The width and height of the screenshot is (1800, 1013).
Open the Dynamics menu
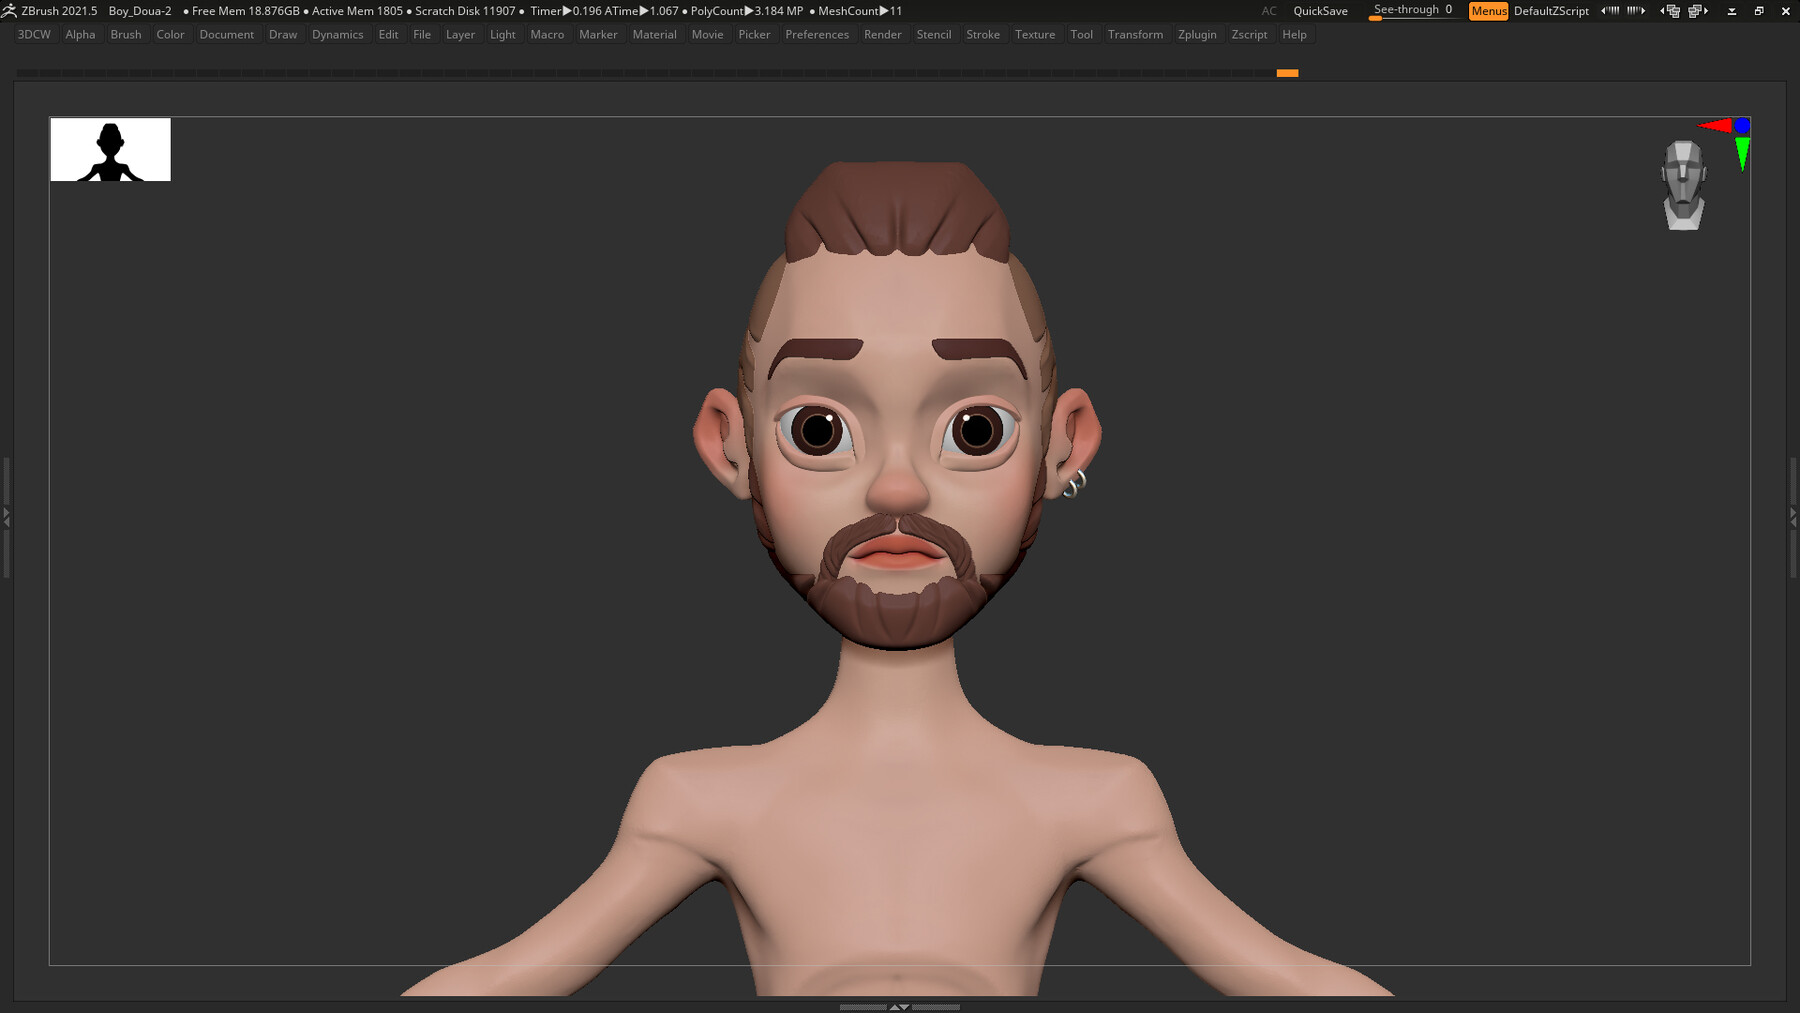(x=338, y=34)
